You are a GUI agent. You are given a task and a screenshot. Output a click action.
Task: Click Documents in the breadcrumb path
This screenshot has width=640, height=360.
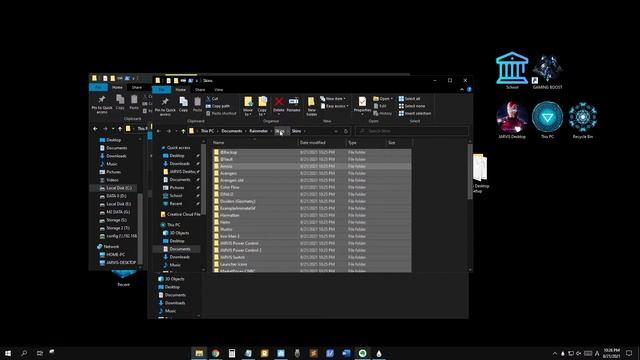pyautogui.click(x=231, y=131)
